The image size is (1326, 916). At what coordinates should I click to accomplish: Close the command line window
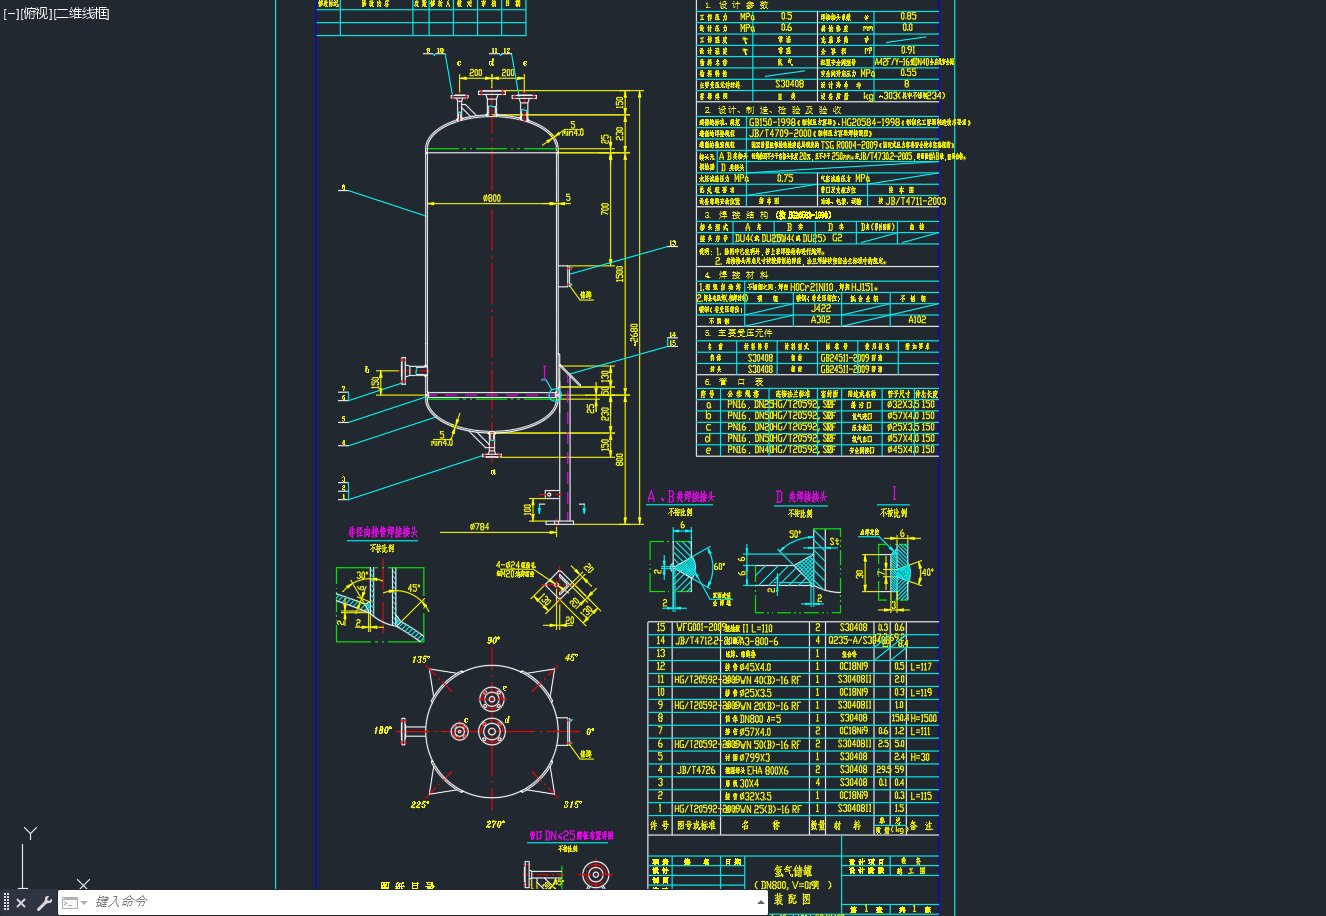click(x=21, y=902)
